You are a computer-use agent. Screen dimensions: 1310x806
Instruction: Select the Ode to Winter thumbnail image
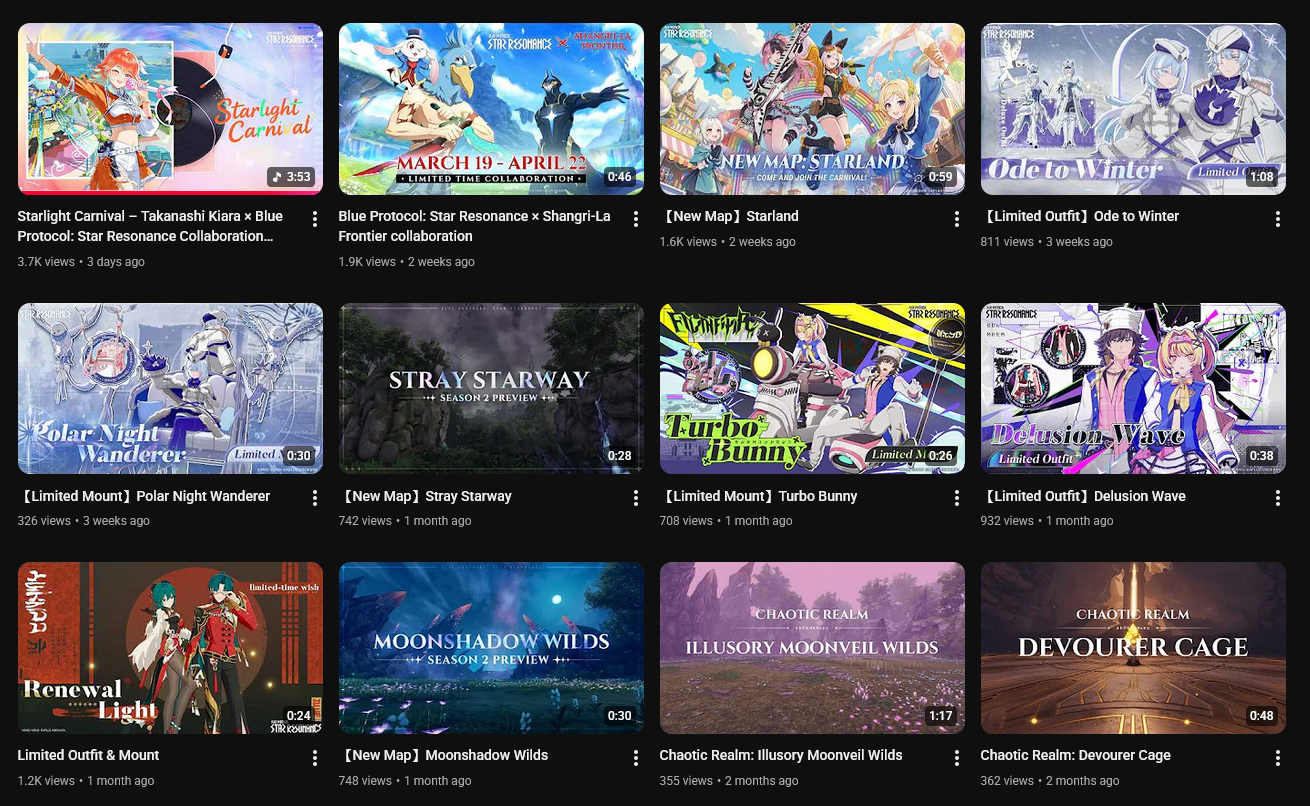point(1133,109)
